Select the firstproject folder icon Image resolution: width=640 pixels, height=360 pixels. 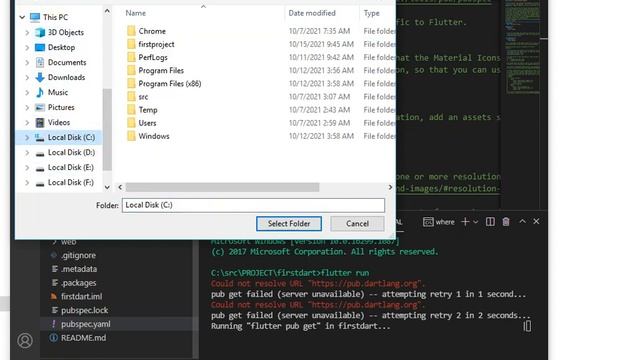131,44
